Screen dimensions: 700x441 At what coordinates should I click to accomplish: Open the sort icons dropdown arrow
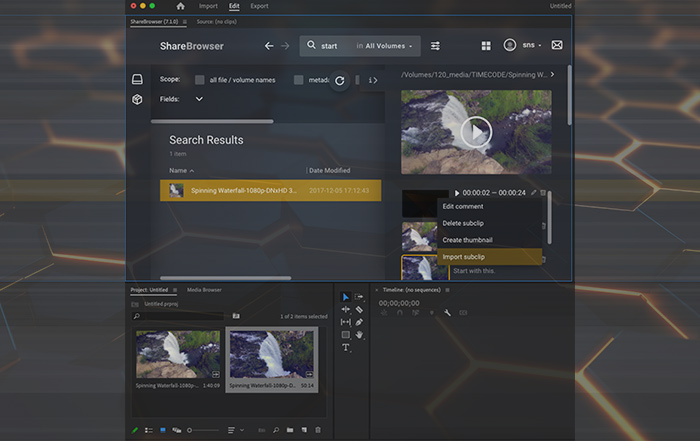pos(242,430)
